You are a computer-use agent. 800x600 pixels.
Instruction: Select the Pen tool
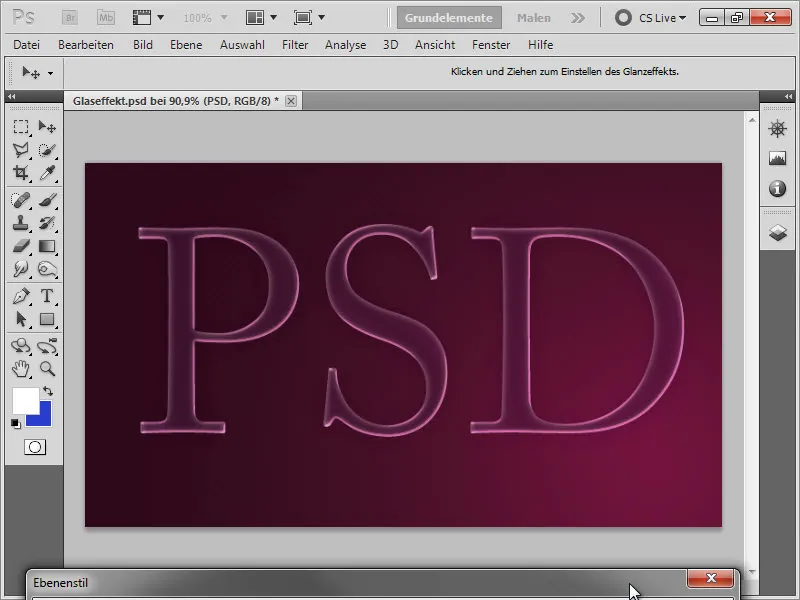click(x=21, y=296)
